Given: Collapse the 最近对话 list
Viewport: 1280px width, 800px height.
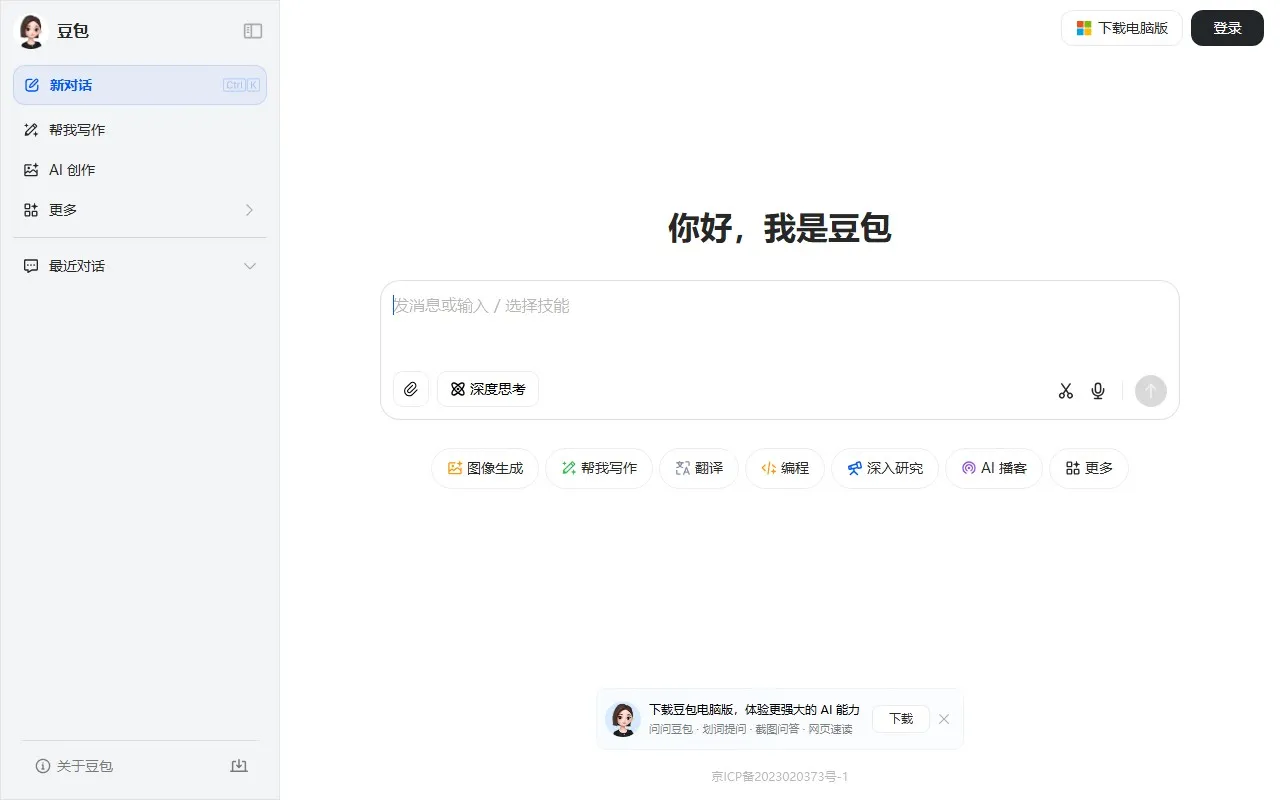Looking at the screenshot, I should click(x=249, y=266).
